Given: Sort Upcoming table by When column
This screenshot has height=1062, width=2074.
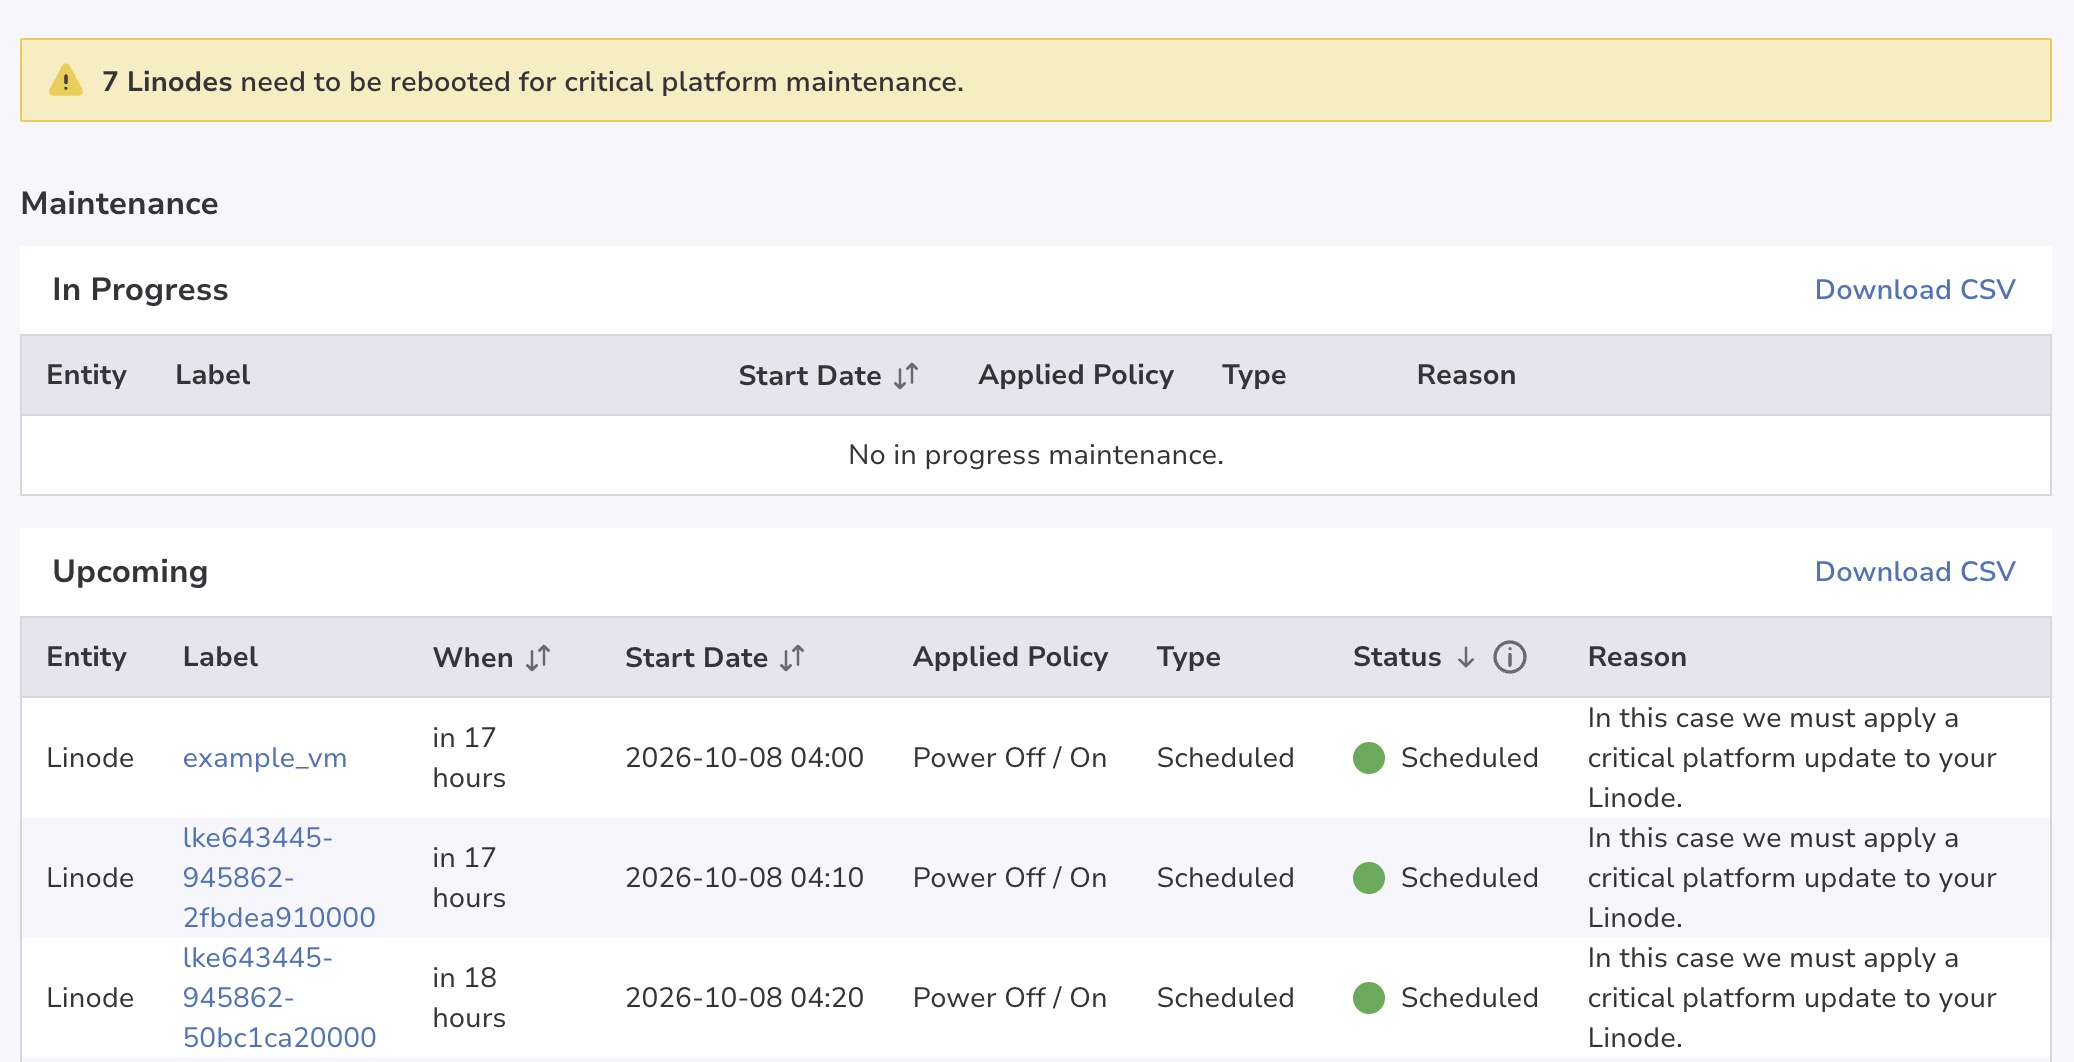Looking at the screenshot, I should [x=538, y=658].
